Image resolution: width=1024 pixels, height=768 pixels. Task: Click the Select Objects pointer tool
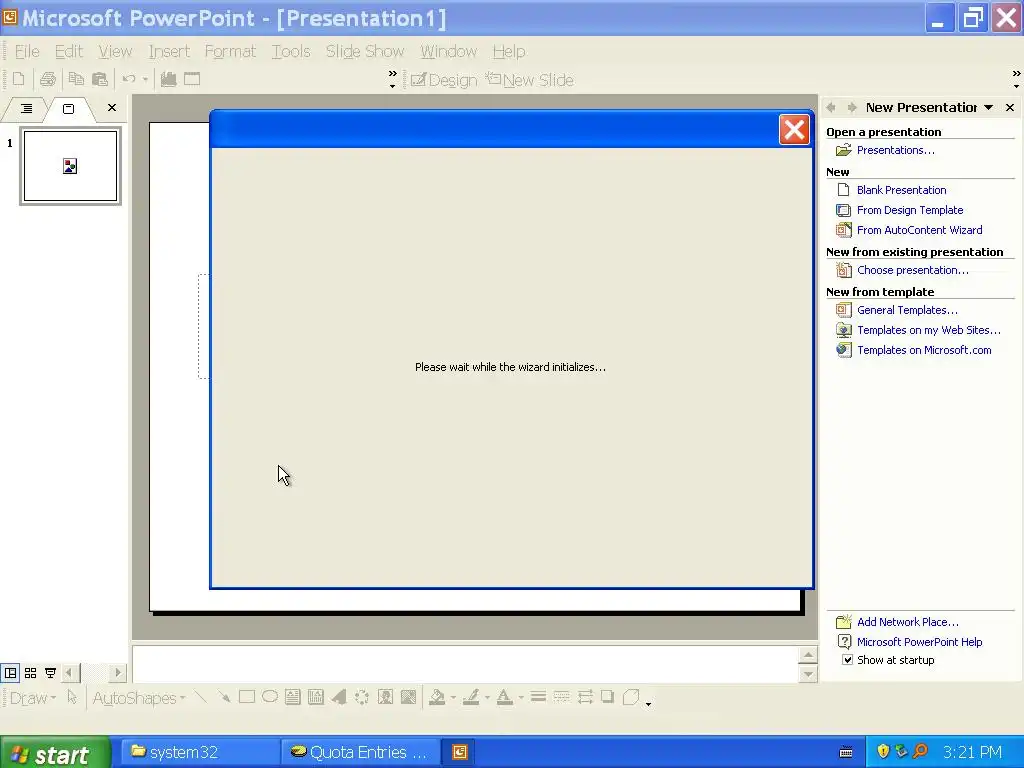(x=72, y=697)
